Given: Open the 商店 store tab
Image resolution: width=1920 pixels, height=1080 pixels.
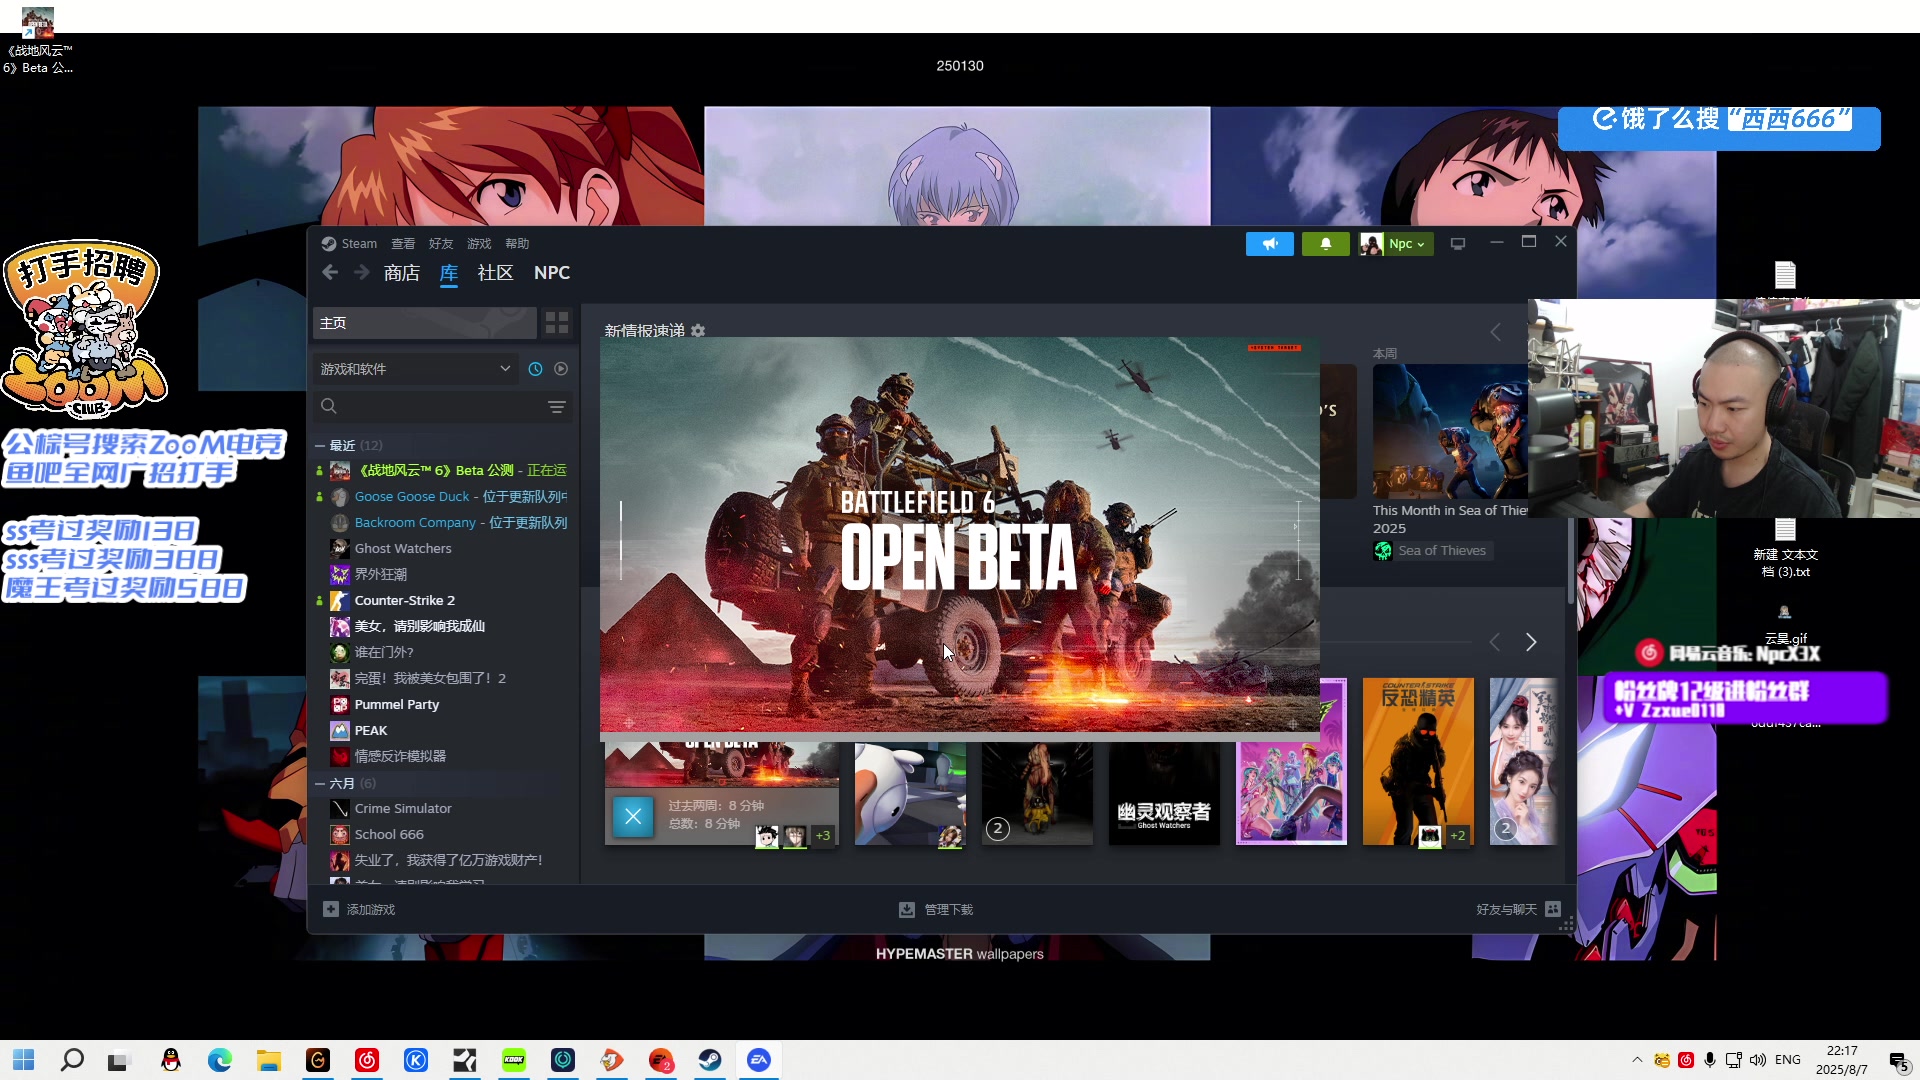Looking at the screenshot, I should click(402, 273).
